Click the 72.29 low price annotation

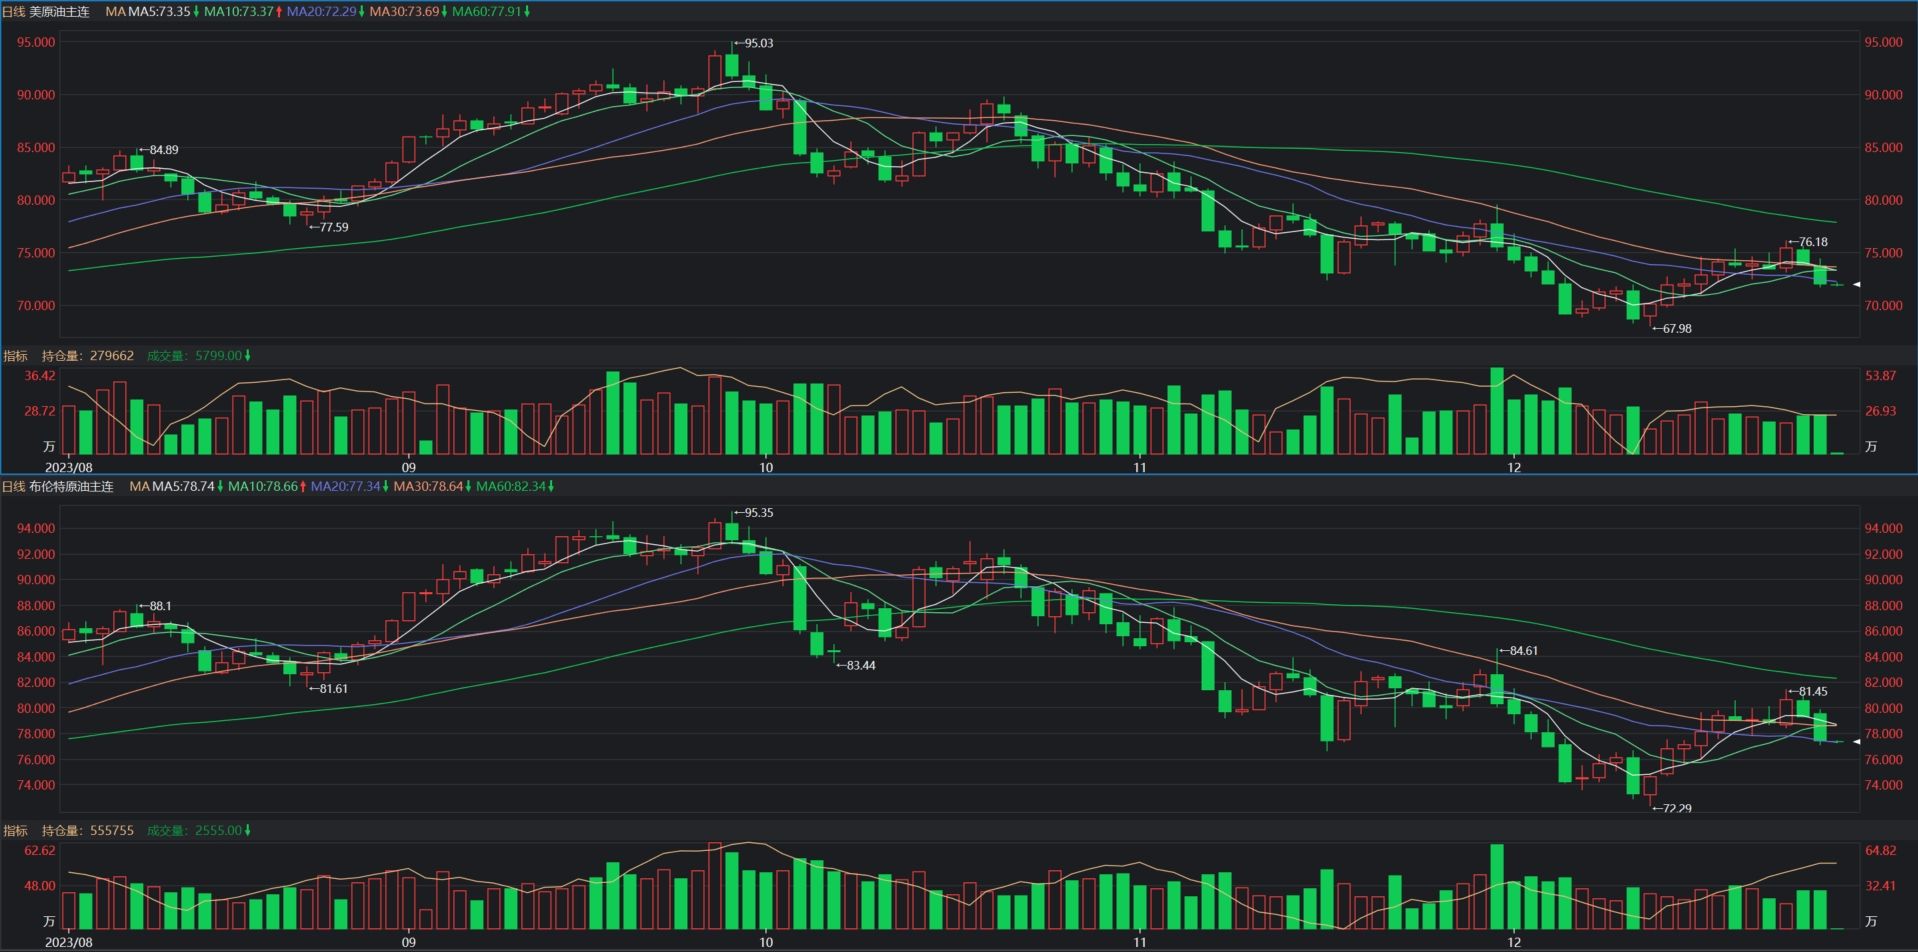point(1672,808)
